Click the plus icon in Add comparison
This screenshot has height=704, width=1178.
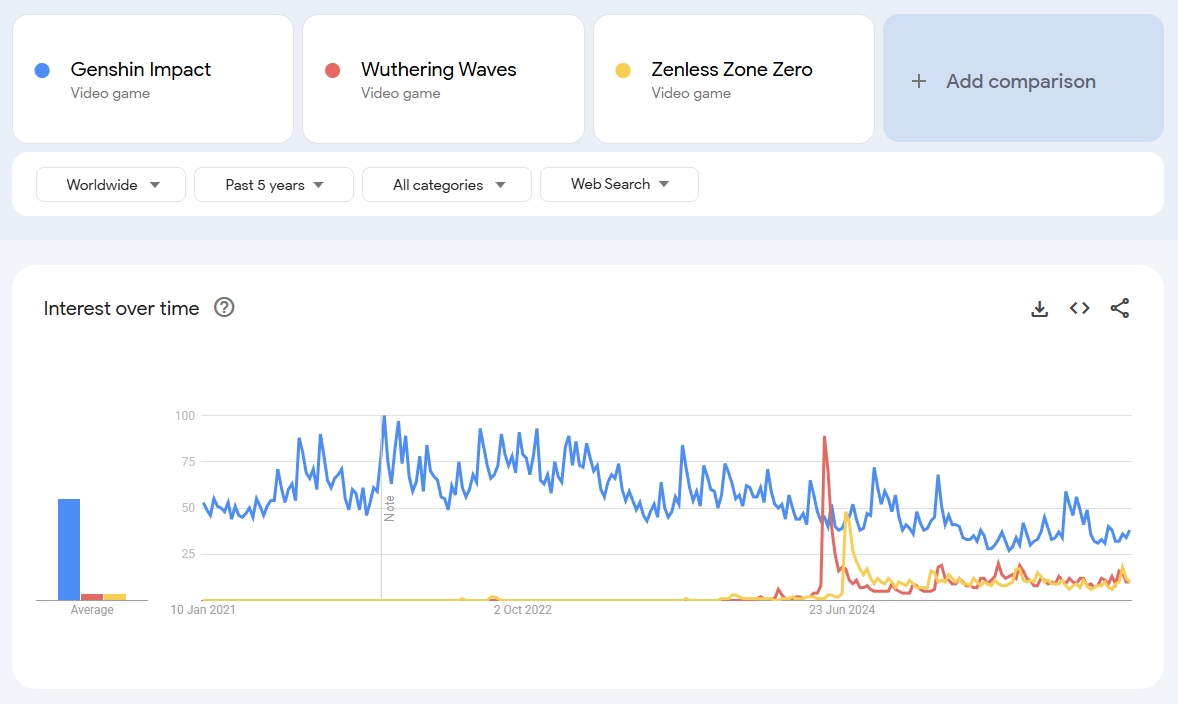pyautogui.click(x=919, y=81)
